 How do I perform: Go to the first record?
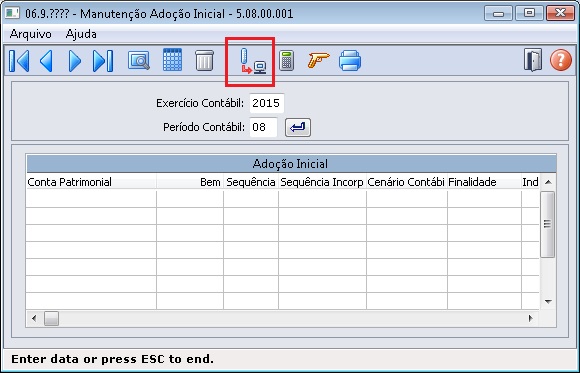[19, 61]
